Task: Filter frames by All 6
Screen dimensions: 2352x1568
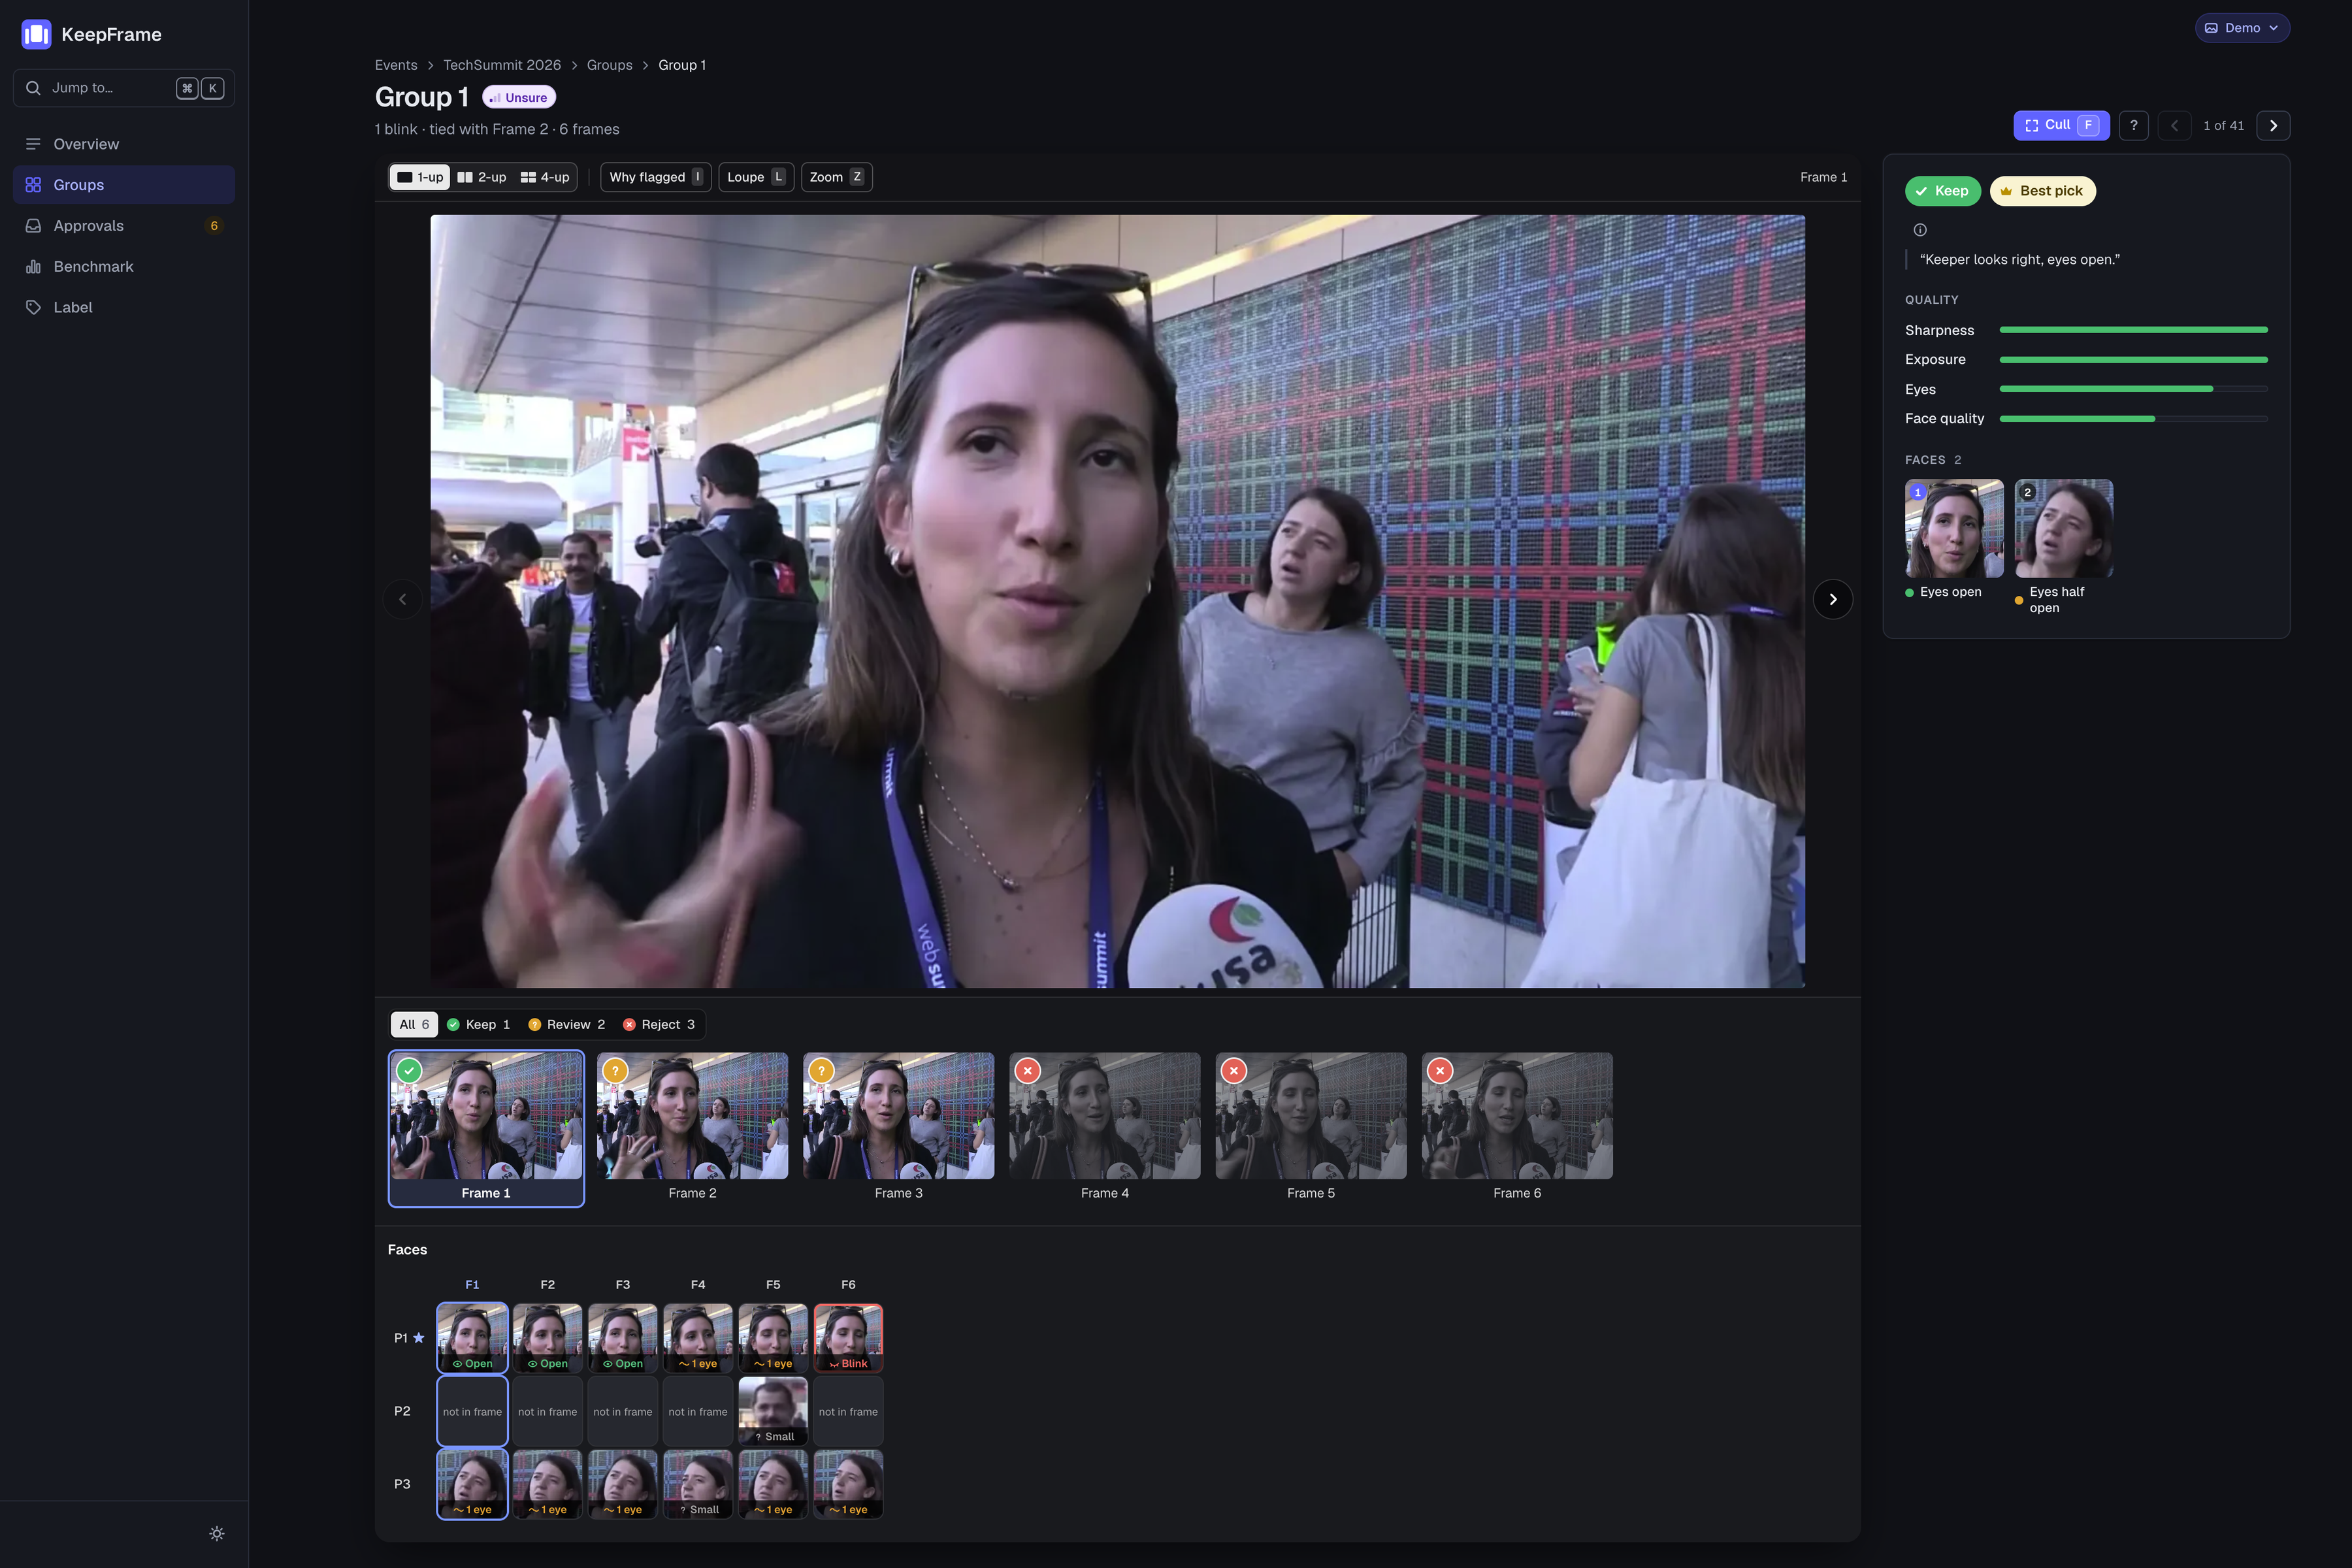Action: (x=414, y=1024)
